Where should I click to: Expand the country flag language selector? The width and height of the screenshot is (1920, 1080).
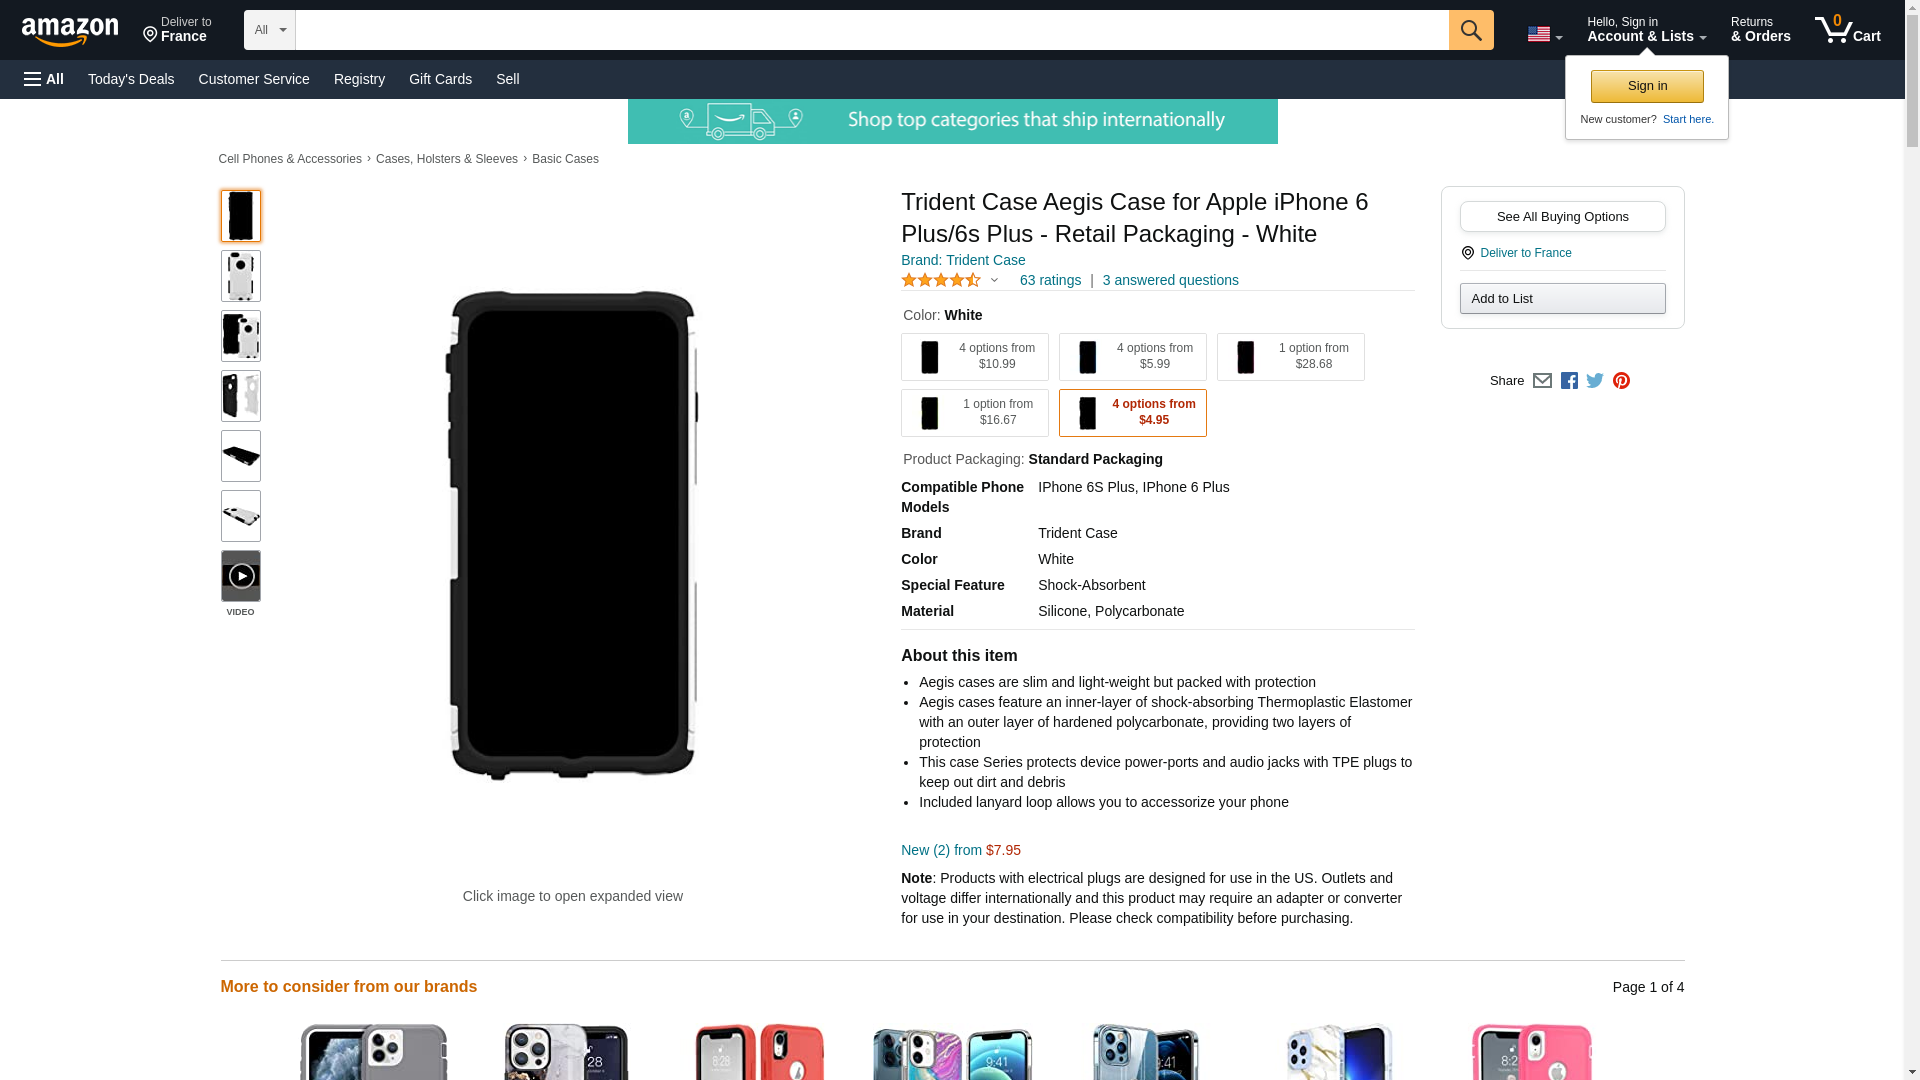pyautogui.click(x=1544, y=34)
